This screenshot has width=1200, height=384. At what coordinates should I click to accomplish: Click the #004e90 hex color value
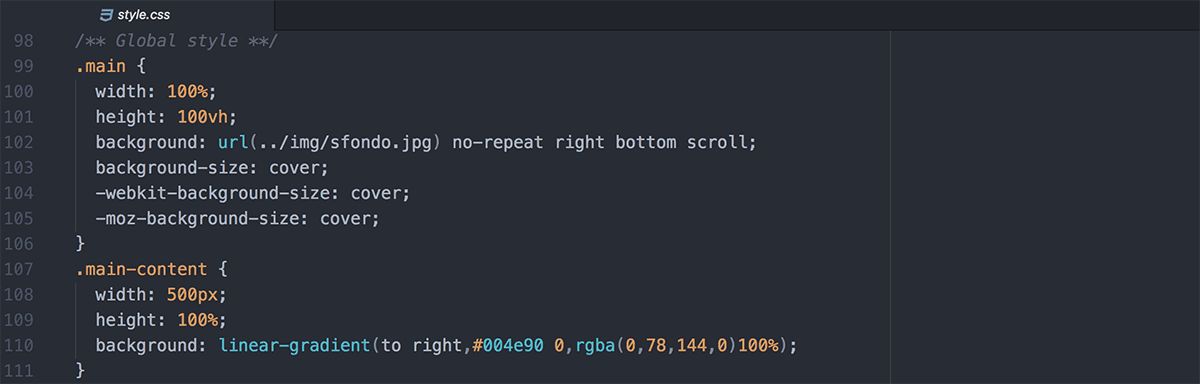pos(508,345)
